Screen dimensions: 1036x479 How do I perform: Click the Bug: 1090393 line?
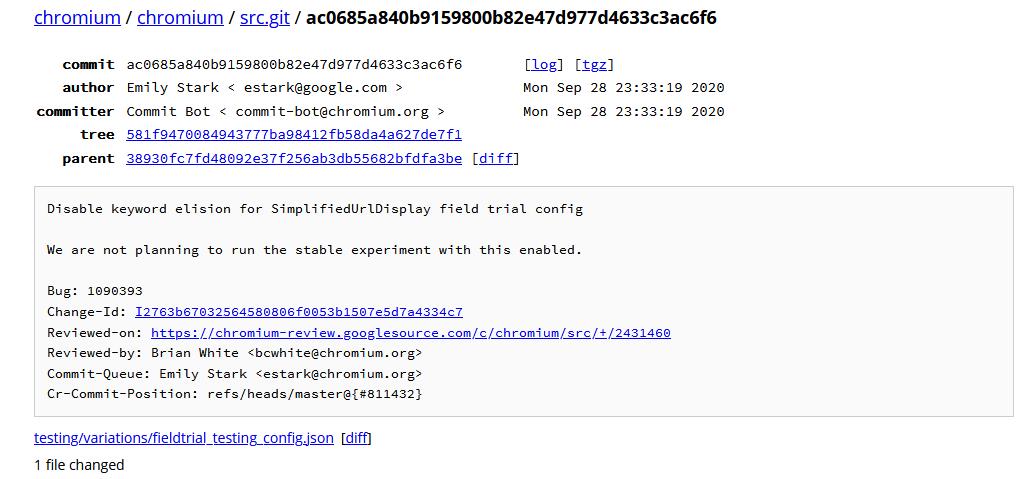(95, 291)
